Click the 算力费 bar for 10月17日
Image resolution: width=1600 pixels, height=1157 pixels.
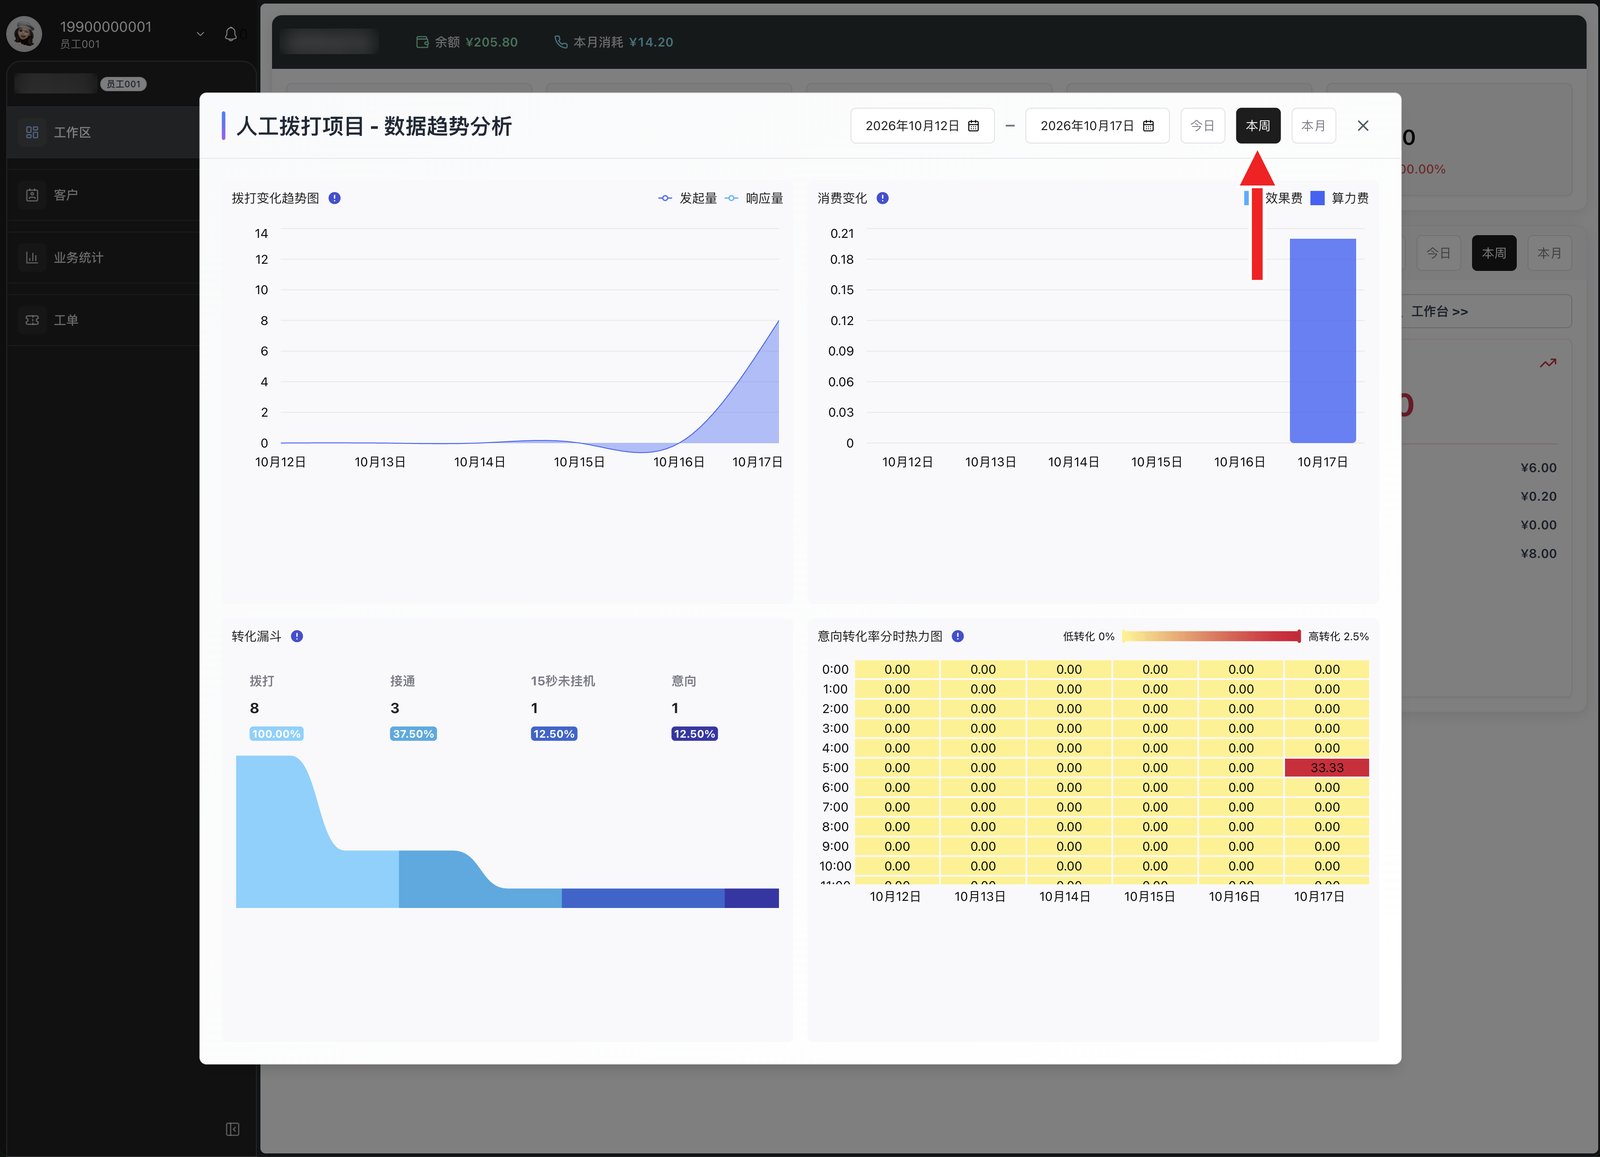point(1323,341)
